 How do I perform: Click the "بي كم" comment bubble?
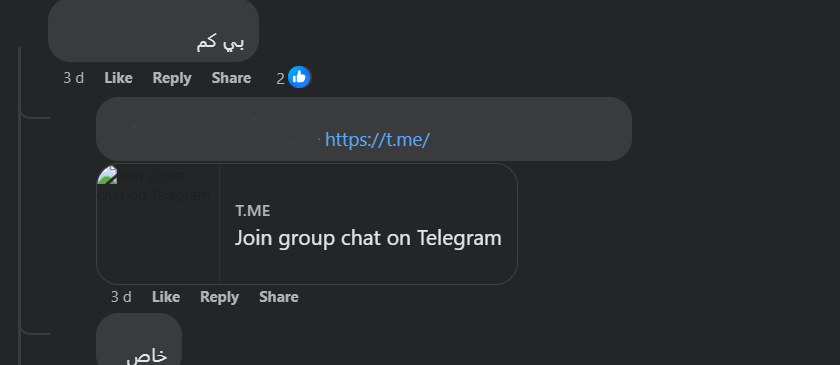click(154, 31)
